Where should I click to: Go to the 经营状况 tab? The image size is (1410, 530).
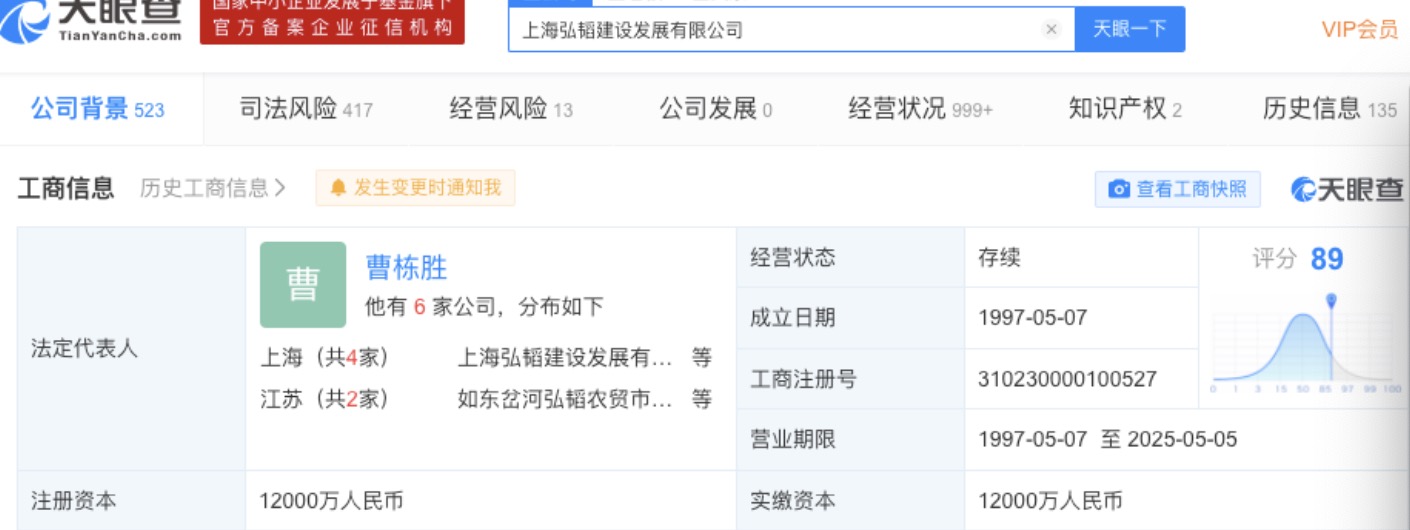point(920,109)
